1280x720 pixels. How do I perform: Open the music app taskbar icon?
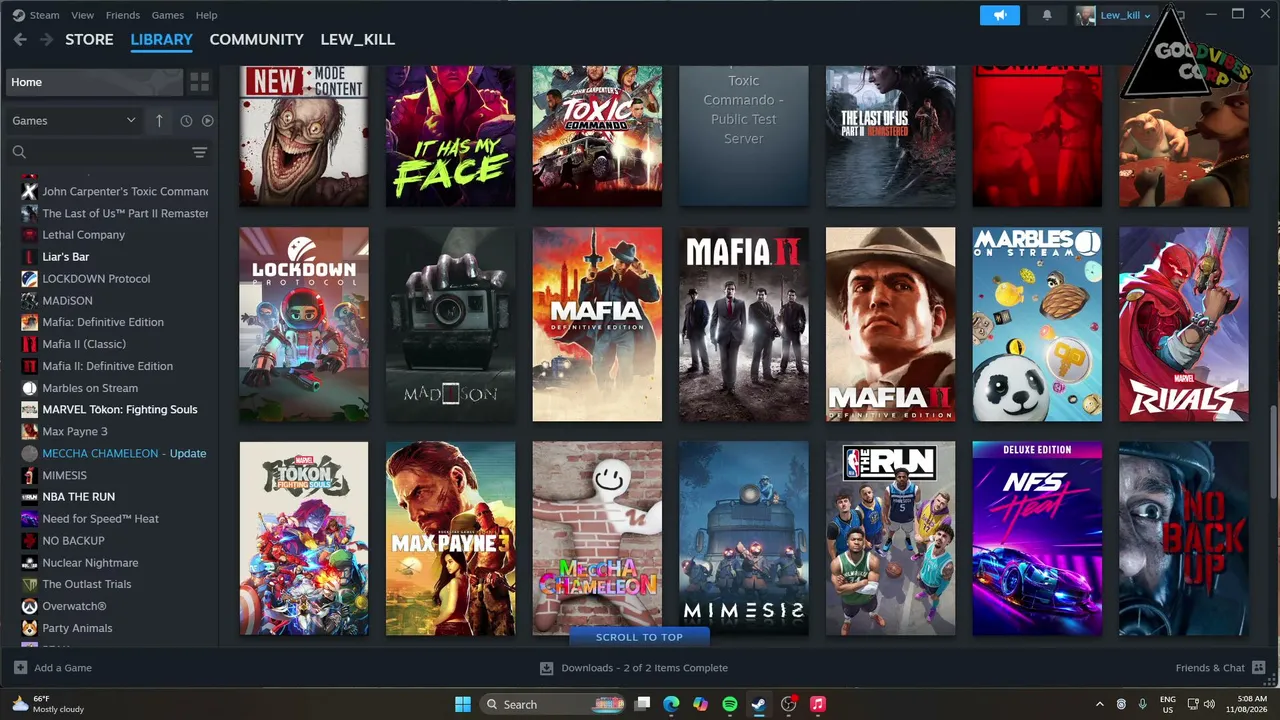(818, 704)
